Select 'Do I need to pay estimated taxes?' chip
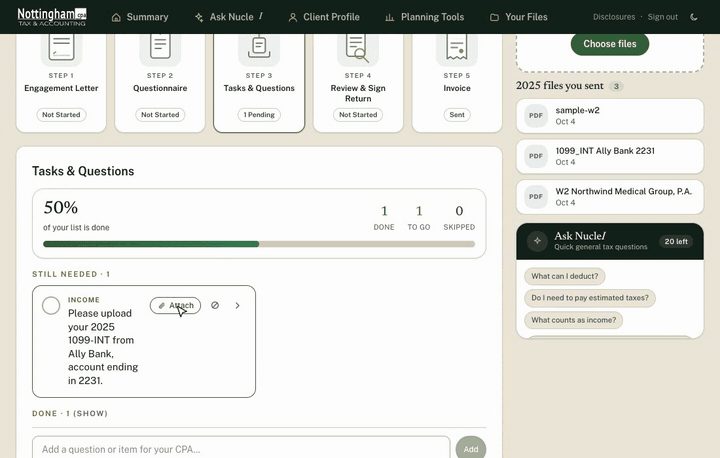Viewport: 720px width, 458px height. [x=590, y=298]
